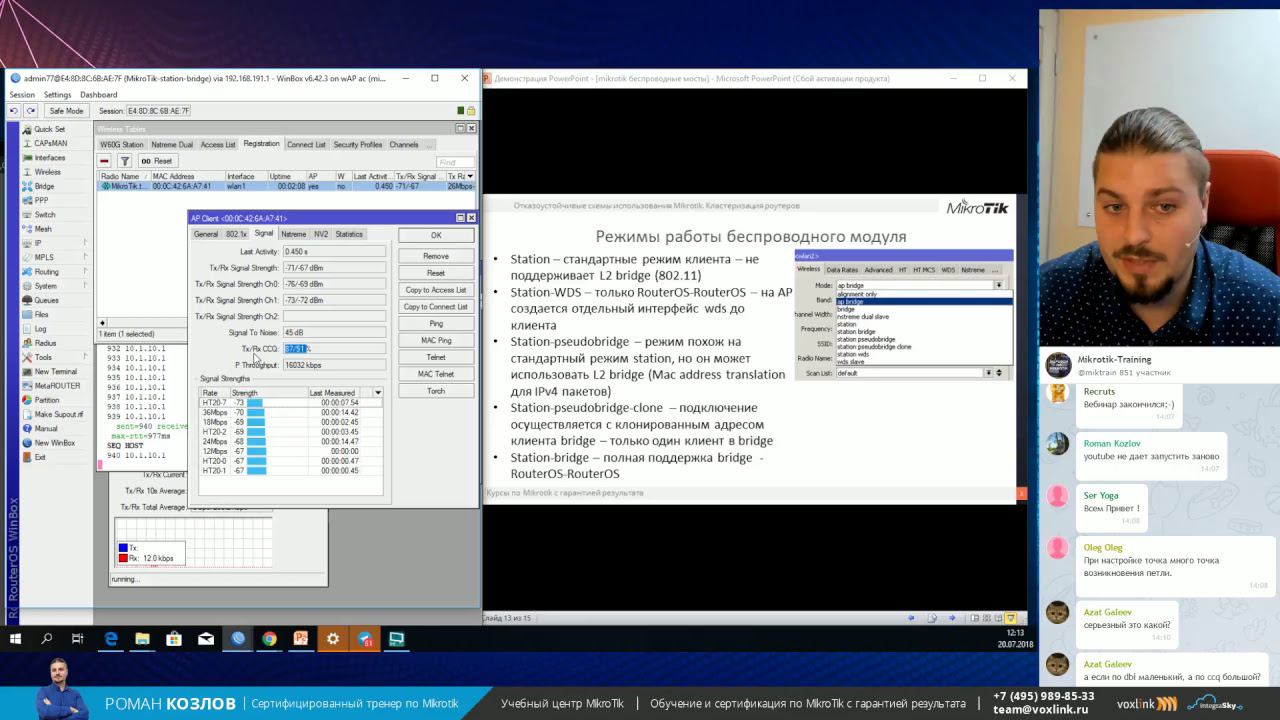This screenshot has width=1280, height=720.
Task: Open the Wireless sidebar item
Action: (48, 172)
